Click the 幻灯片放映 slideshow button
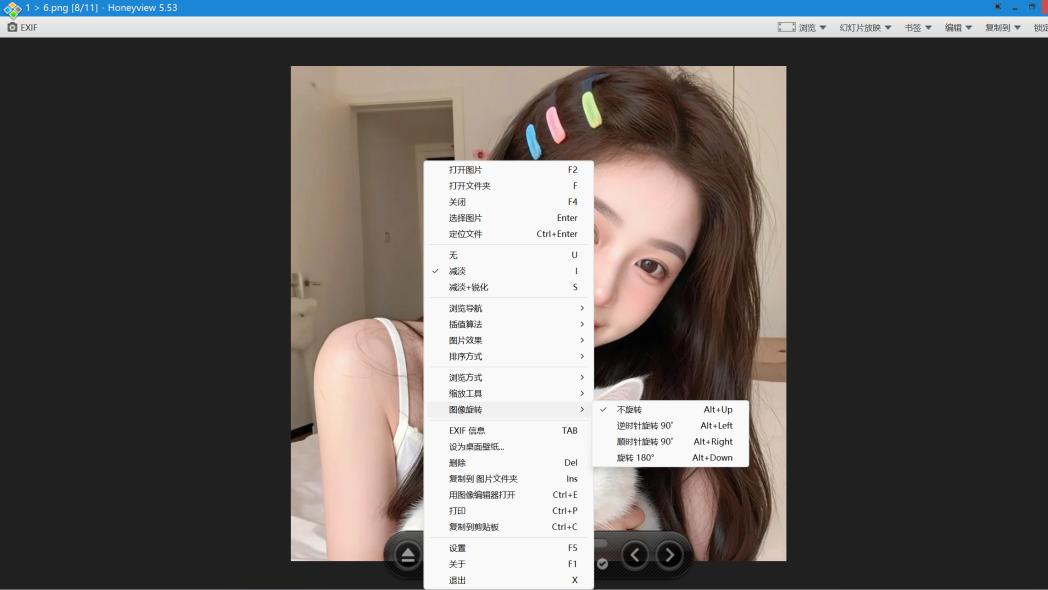1048x590 pixels. coord(862,27)
